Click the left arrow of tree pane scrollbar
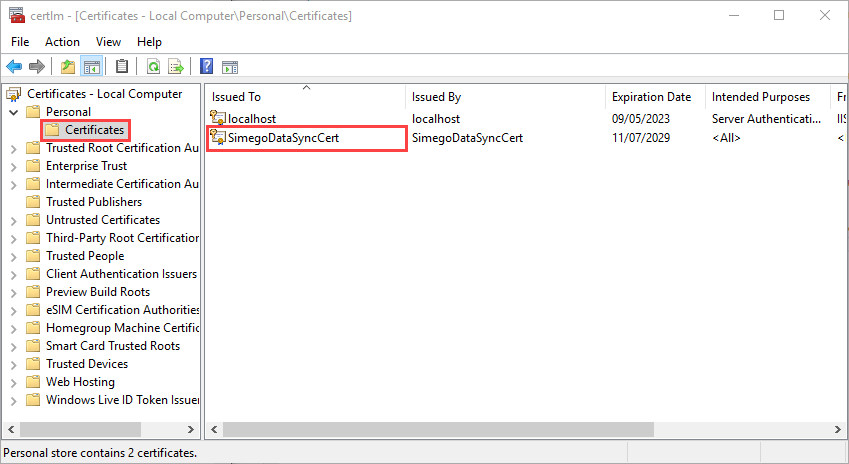 click(11, 429)
